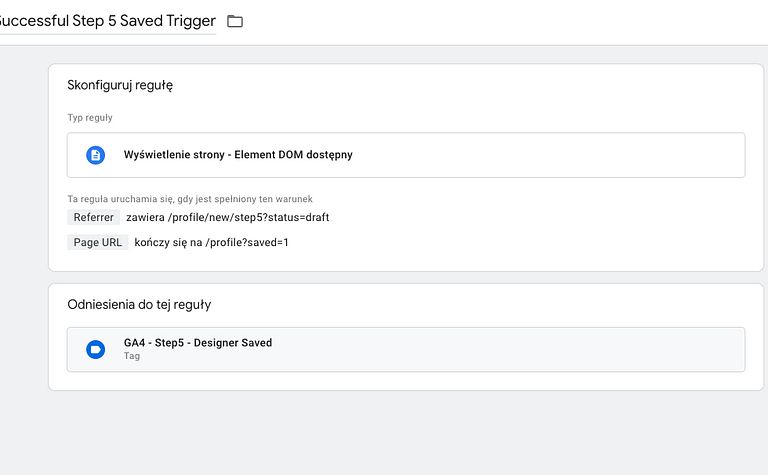Click the blue page view trigger icon
768x475 pixels.
pos(95,155)
